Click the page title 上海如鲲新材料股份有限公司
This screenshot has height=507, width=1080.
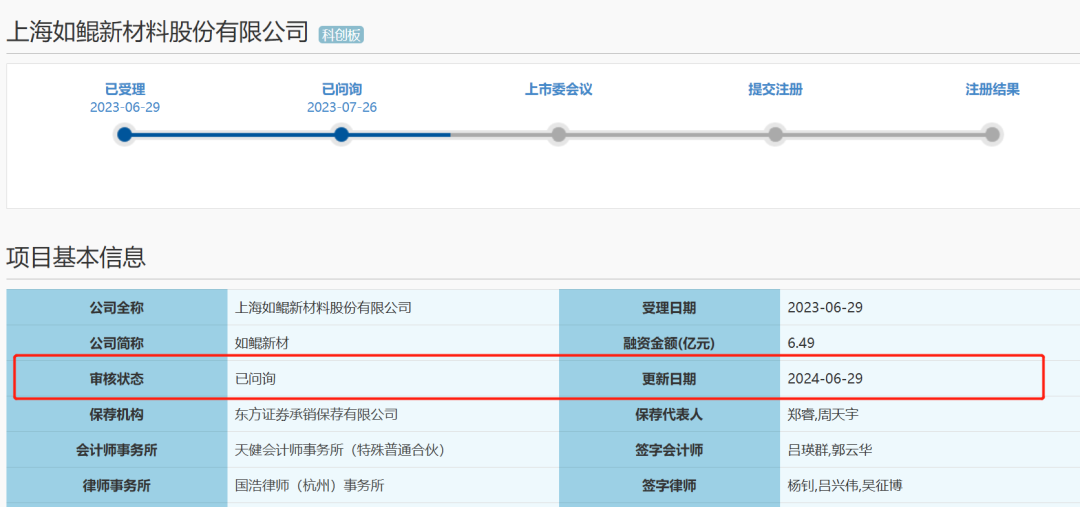click(x=157, y=32)
